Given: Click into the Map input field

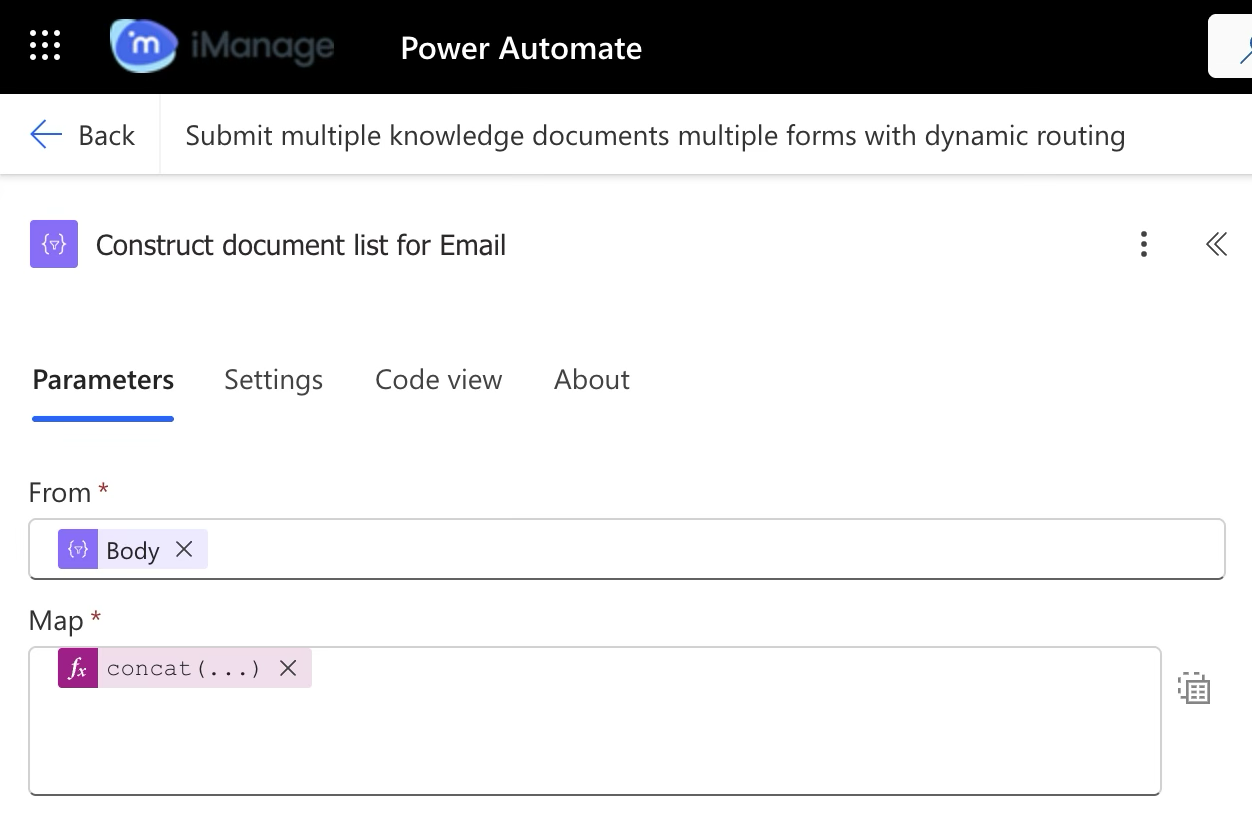Looking at the screenshot, I should tap(595, 721).
